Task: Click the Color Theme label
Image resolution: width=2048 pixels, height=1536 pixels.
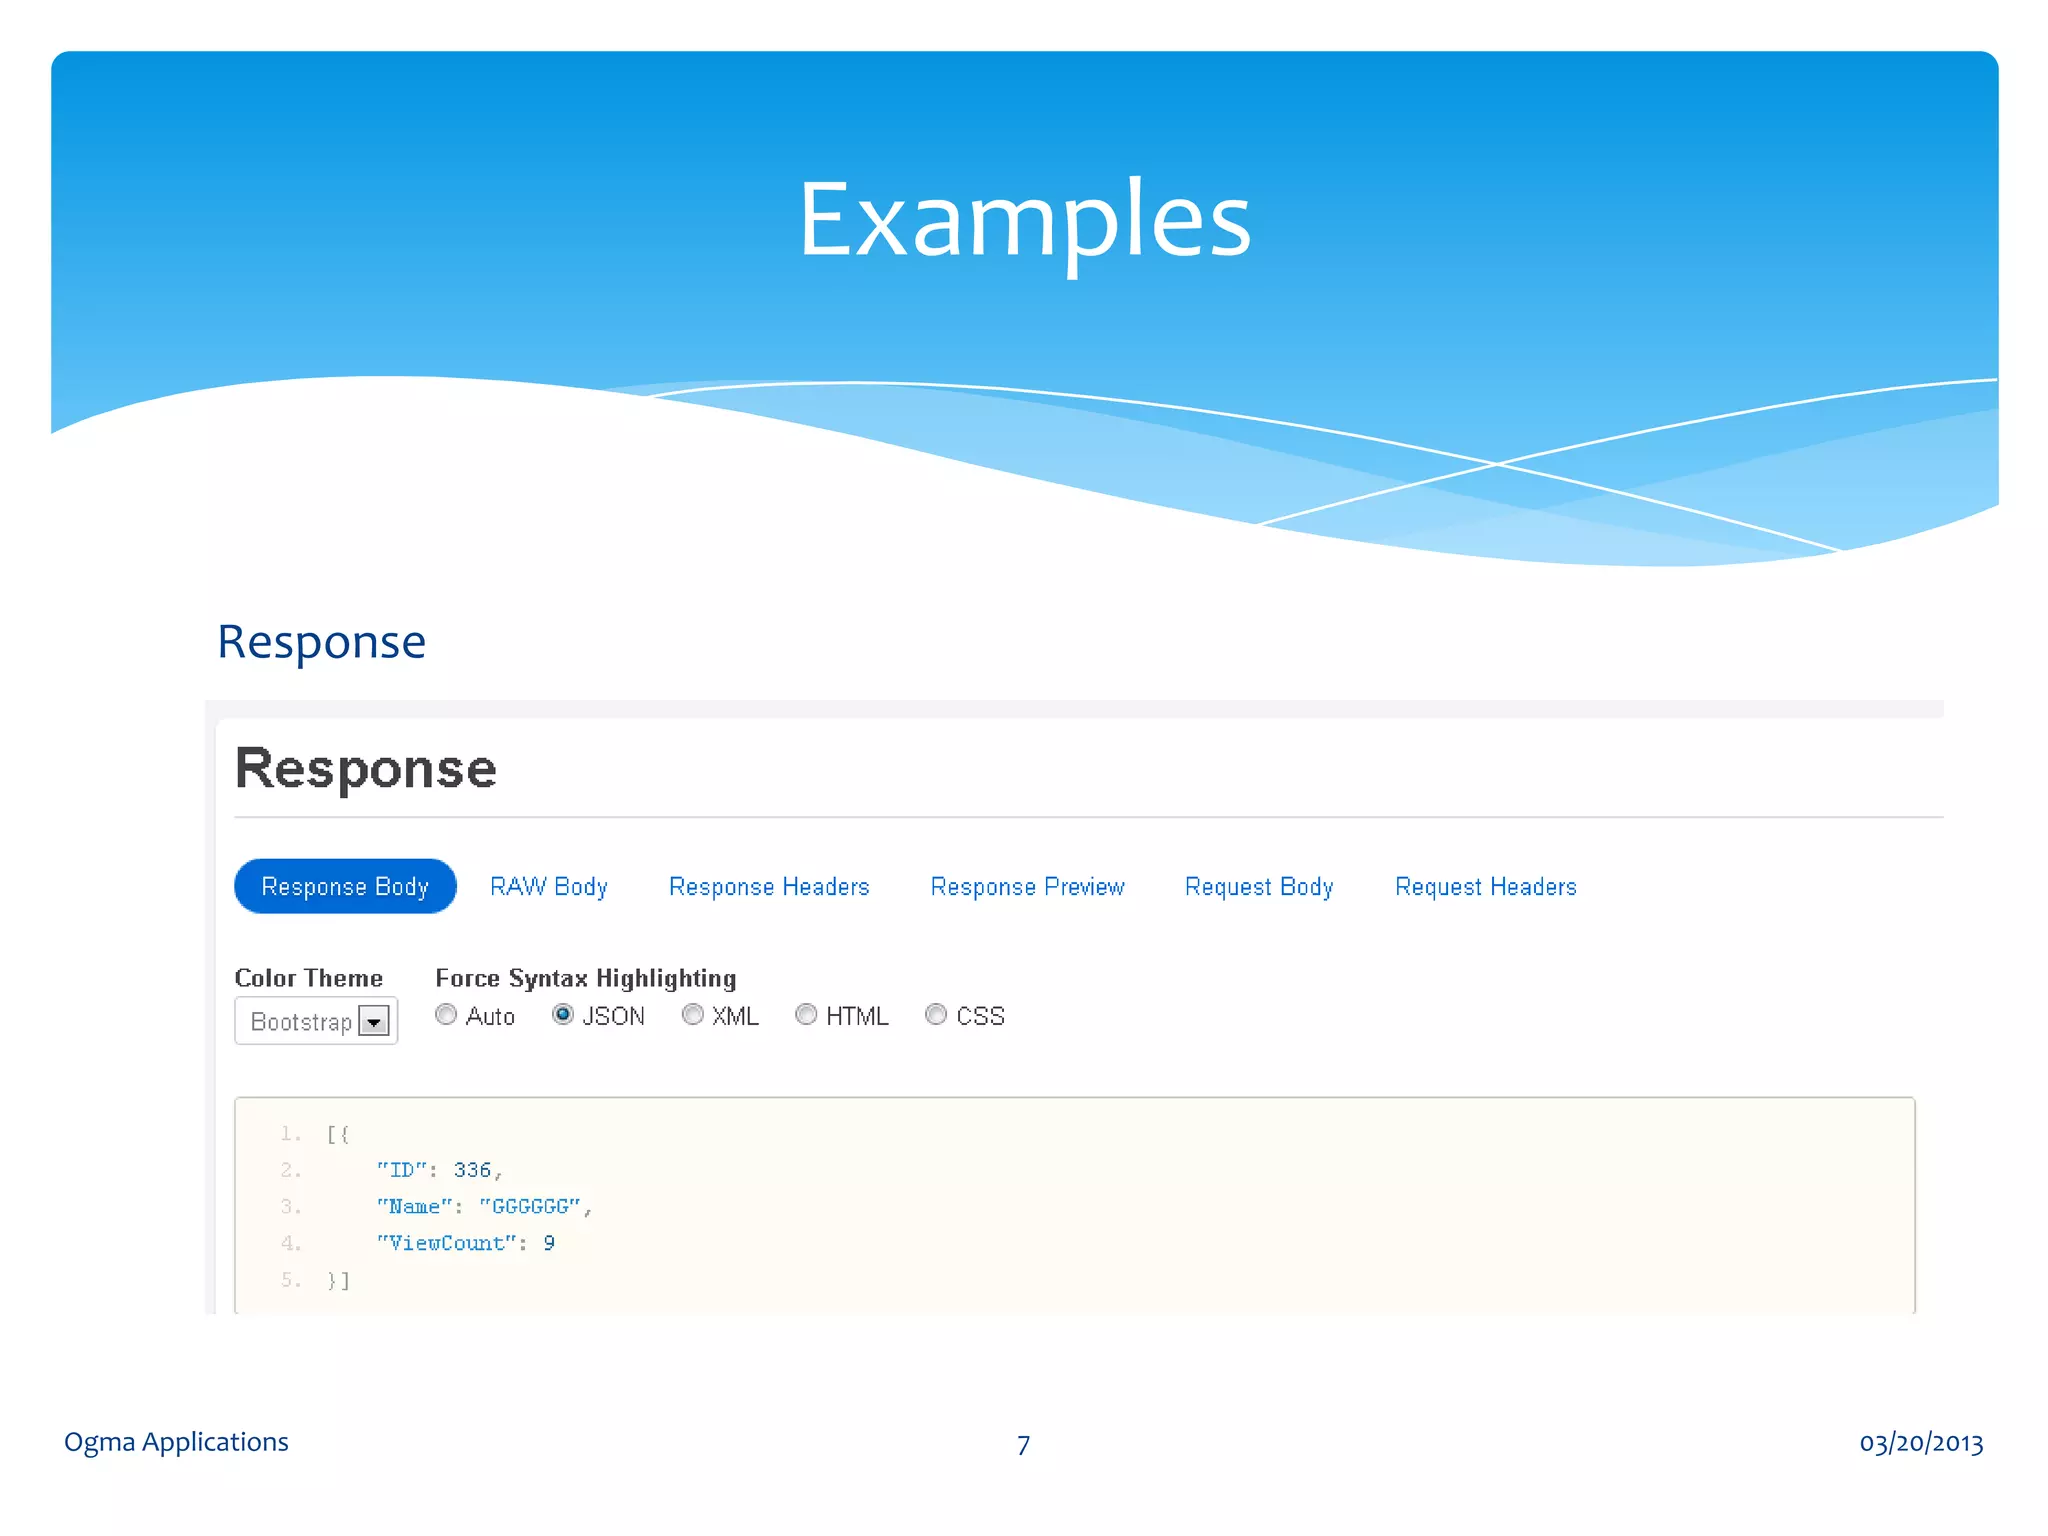Action: [x=309, y=978]
